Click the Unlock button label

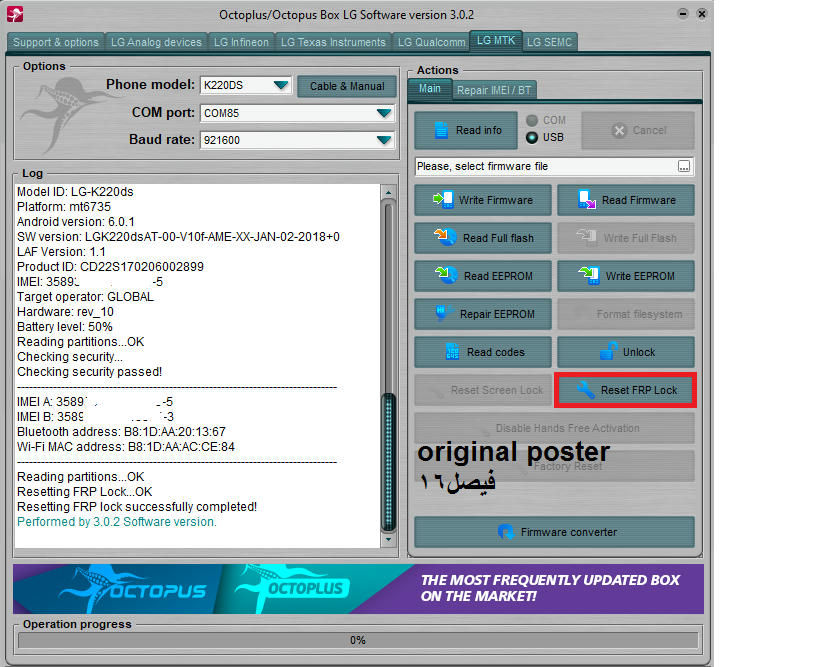(639, 352)
